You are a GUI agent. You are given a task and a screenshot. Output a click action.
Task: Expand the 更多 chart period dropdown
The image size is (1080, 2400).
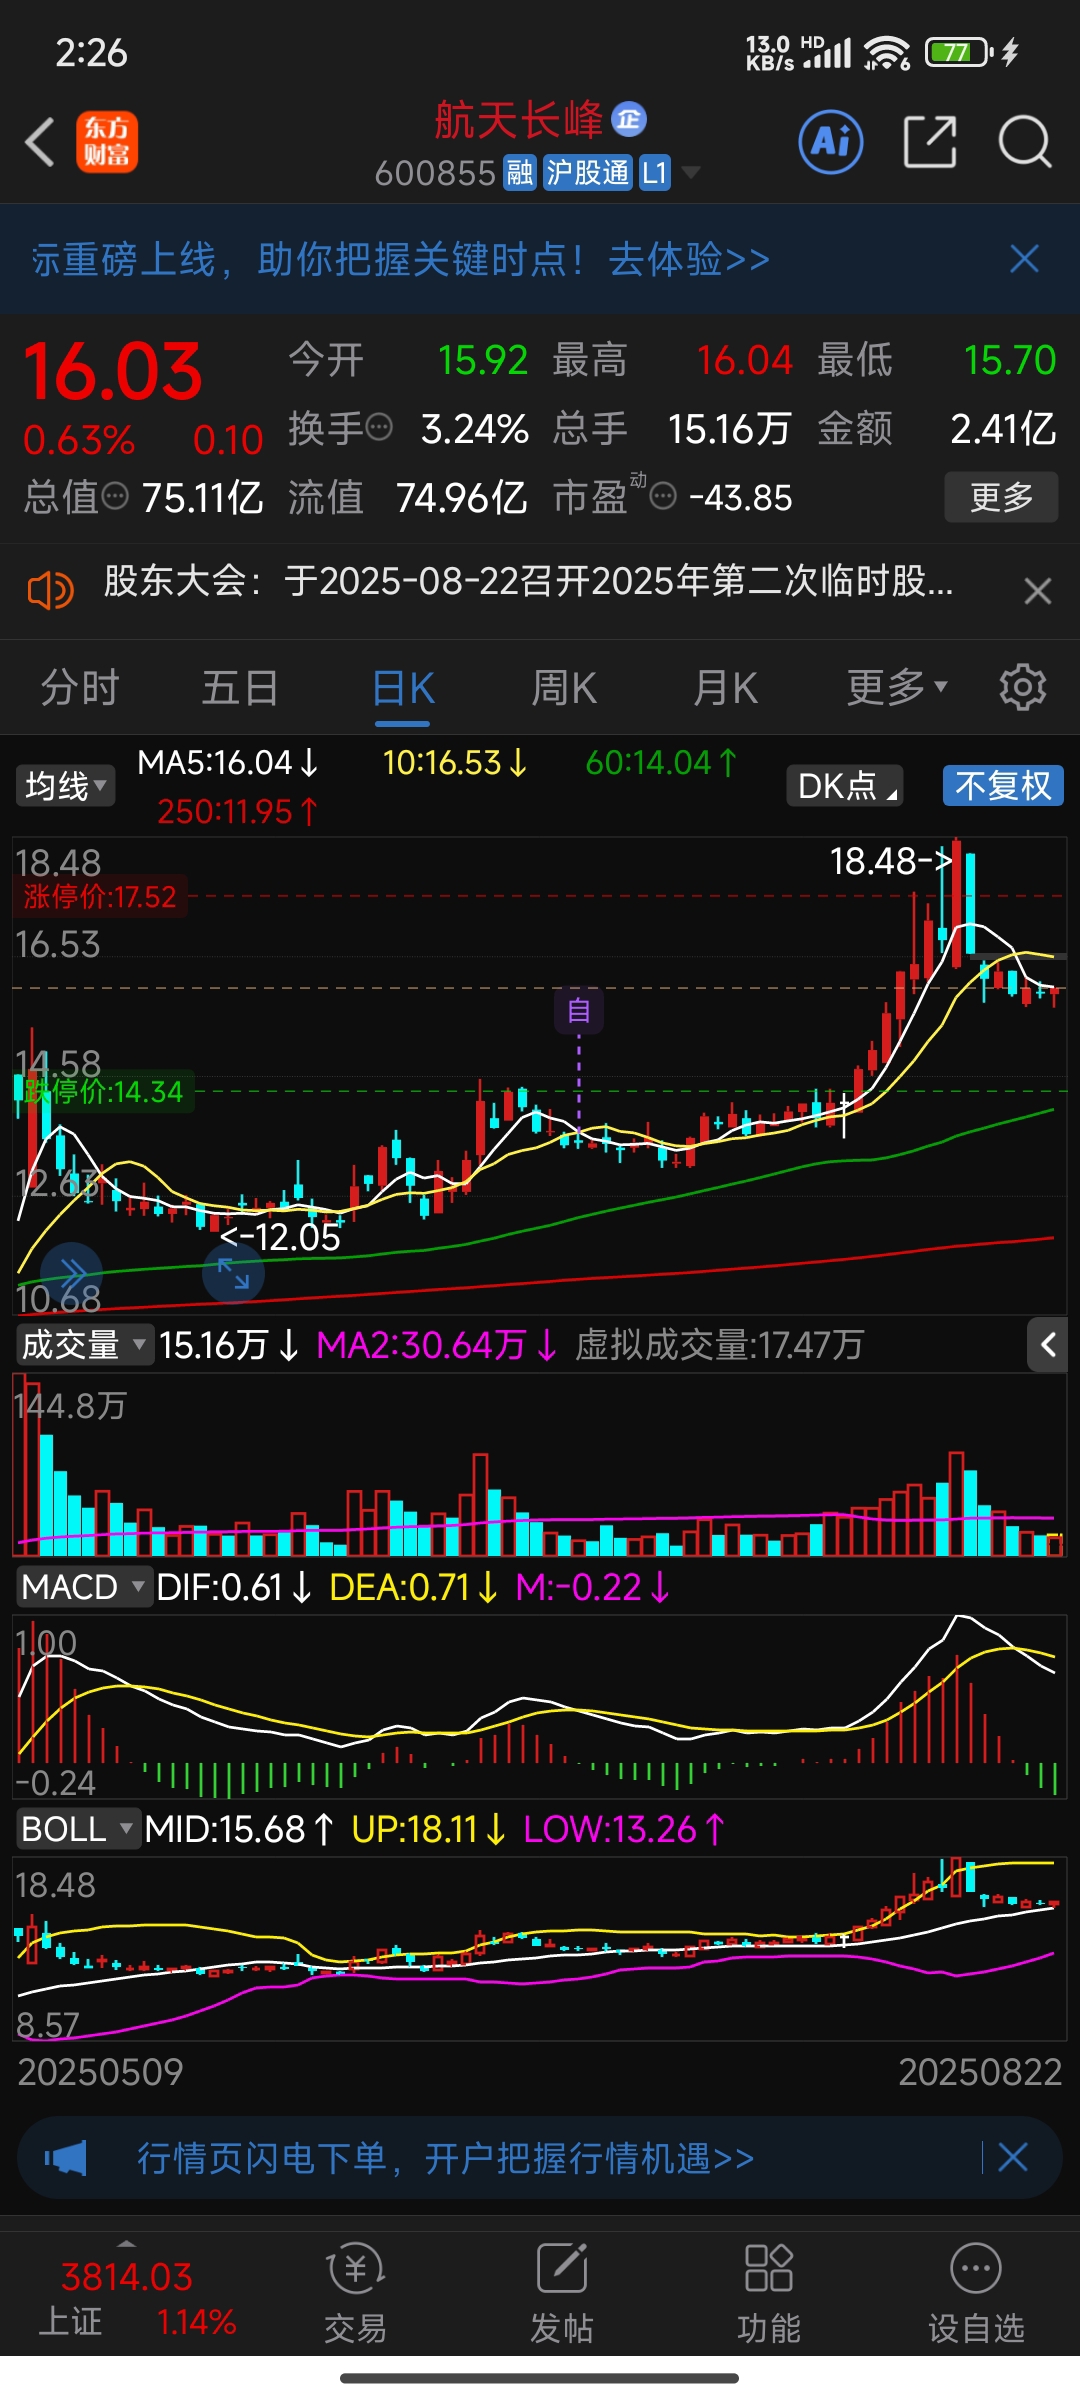pos(896,687)
